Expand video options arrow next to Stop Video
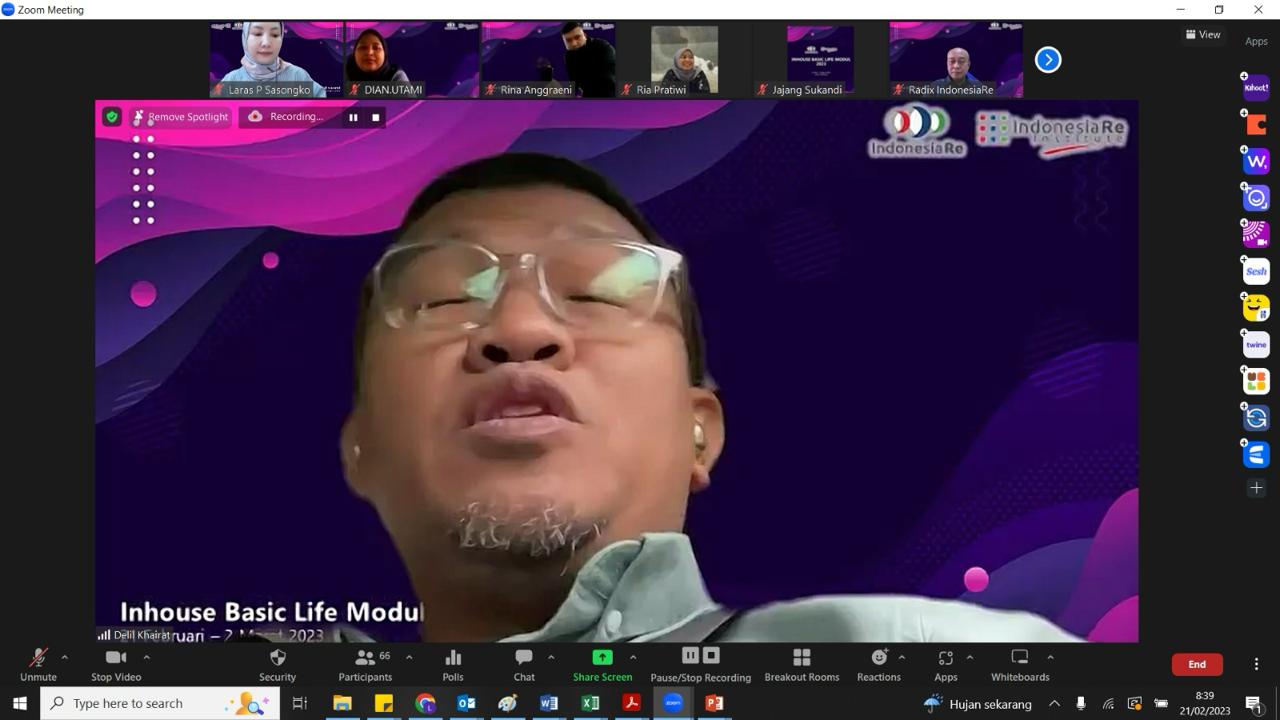This screenshot has width=1280, height=720. click(146, 657)
